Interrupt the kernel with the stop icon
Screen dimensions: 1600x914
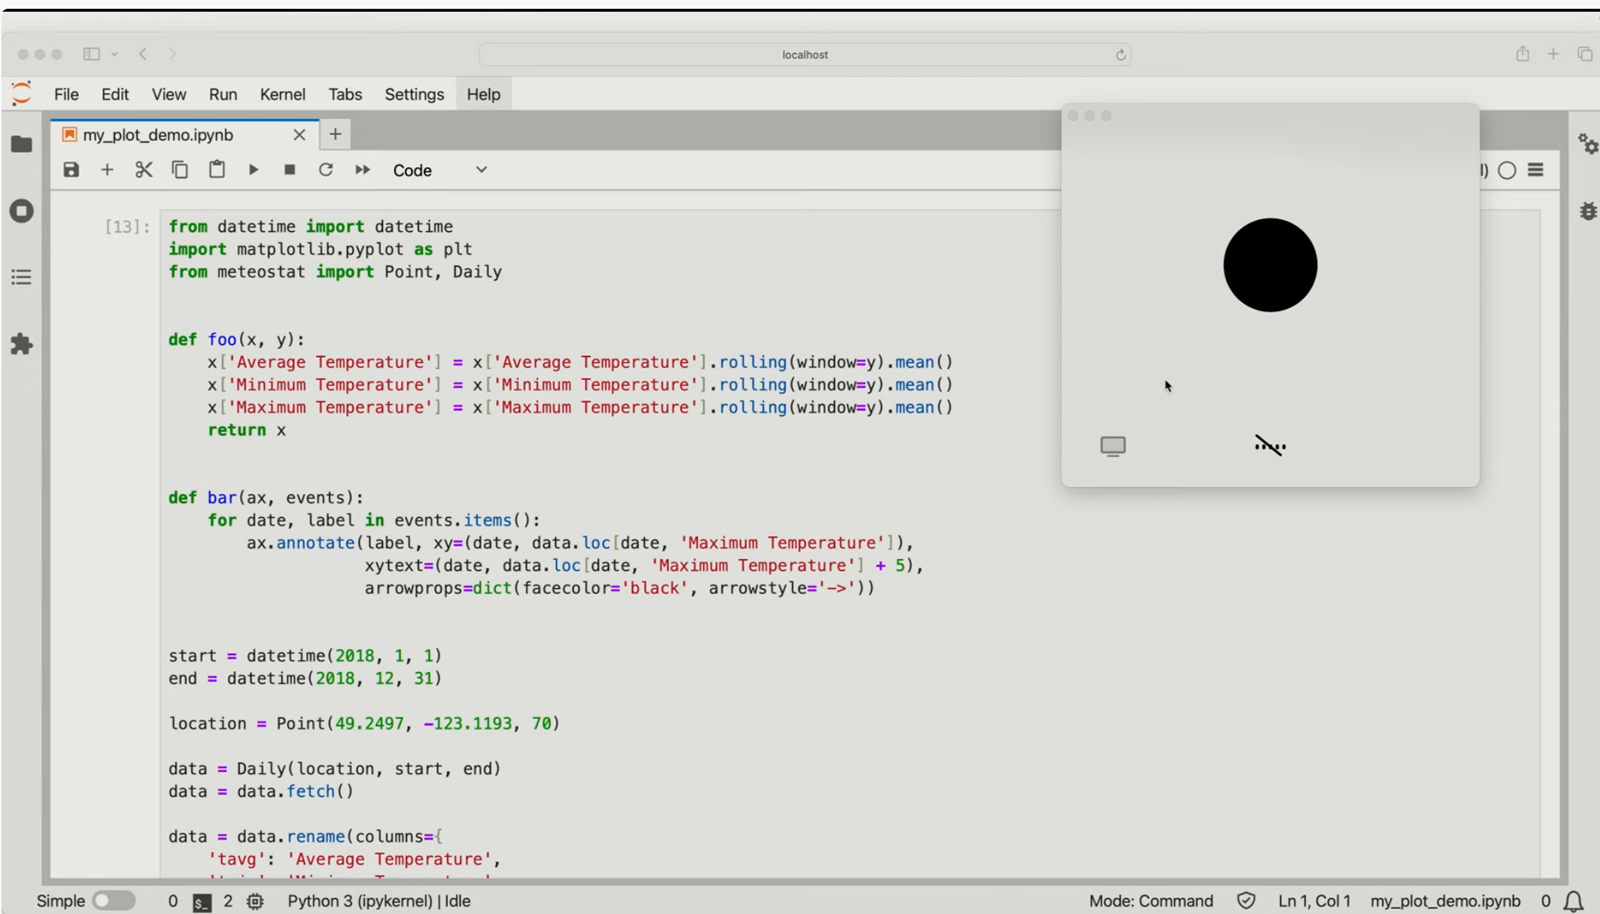tap(290, 170)
